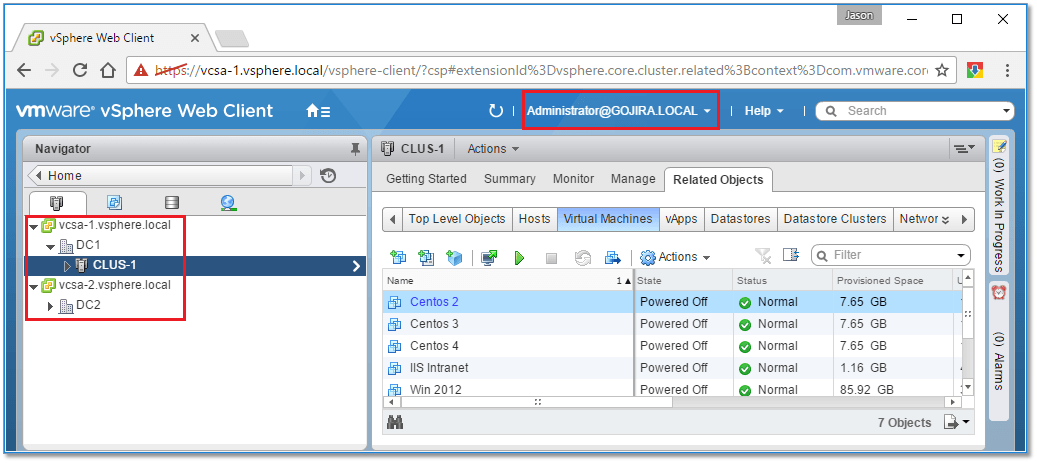Viewport: 1037px width, 463px height.
Task: Open the Administrator@GOJIRA.LOCAL user menu
Action: (x=618, y=111)
